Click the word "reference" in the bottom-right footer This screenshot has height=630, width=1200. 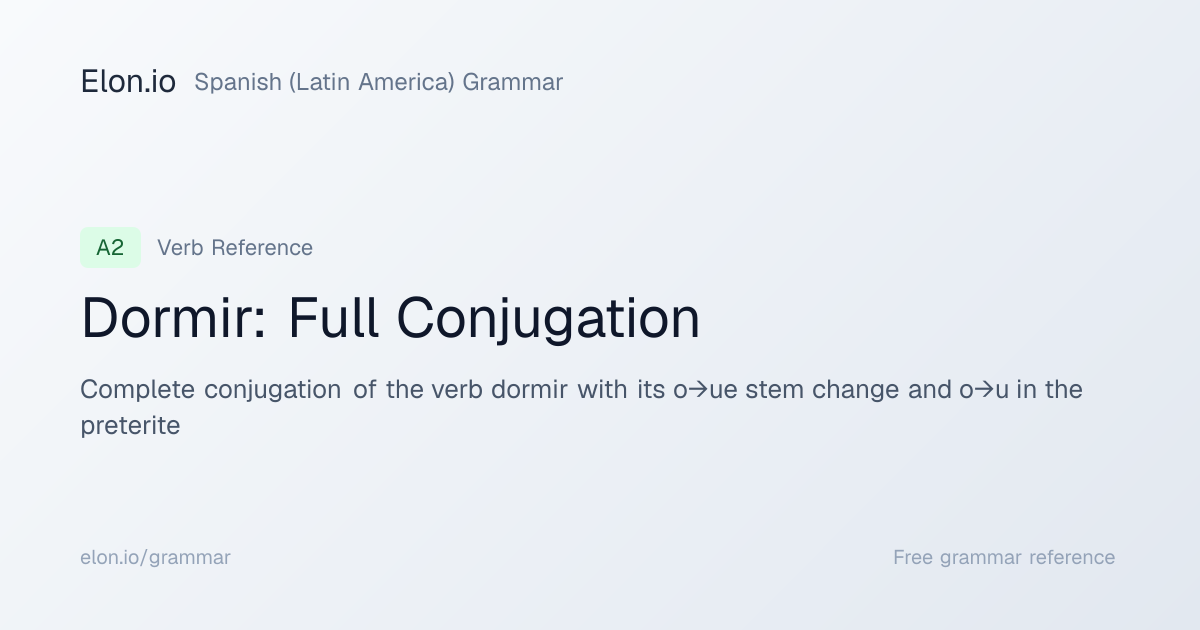coord(1073,558)
